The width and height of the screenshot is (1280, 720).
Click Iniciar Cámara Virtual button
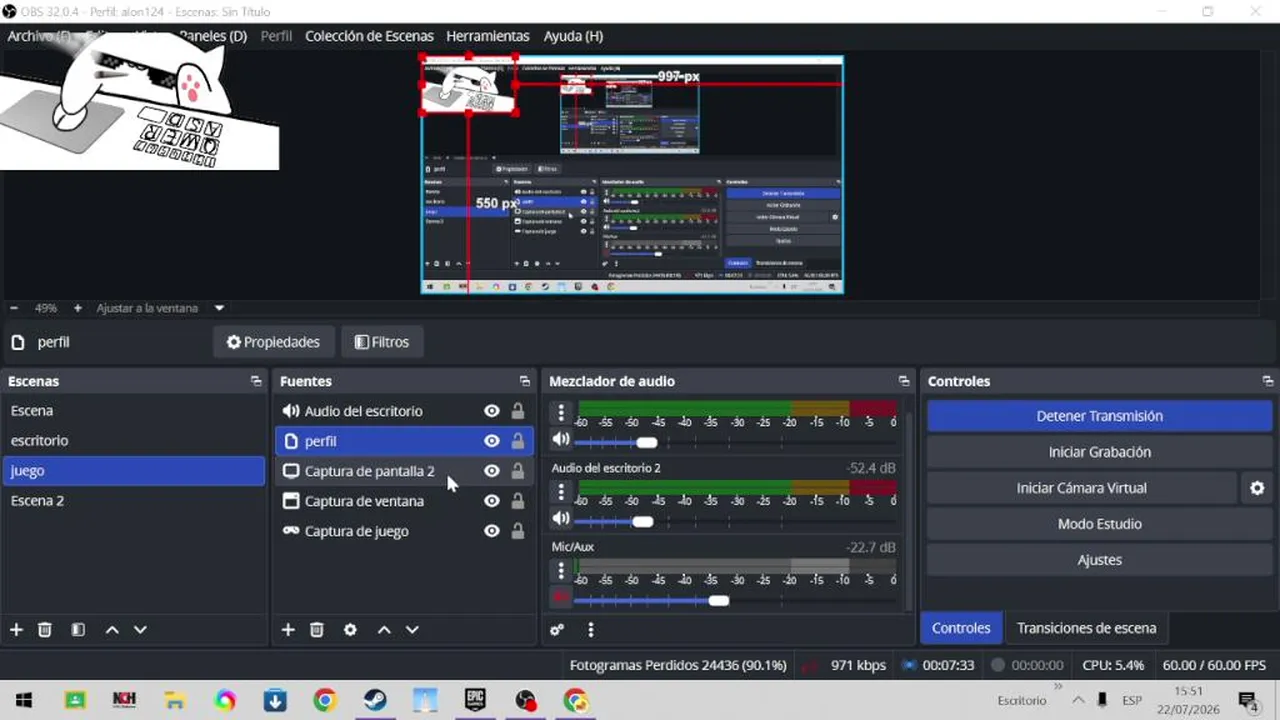pos(1081,488)
